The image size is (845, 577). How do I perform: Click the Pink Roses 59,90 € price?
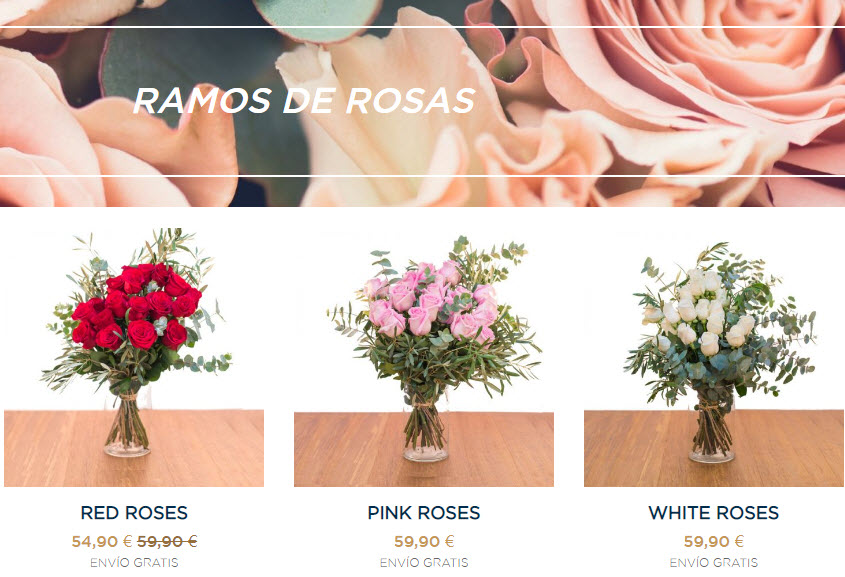coord(424,541)
